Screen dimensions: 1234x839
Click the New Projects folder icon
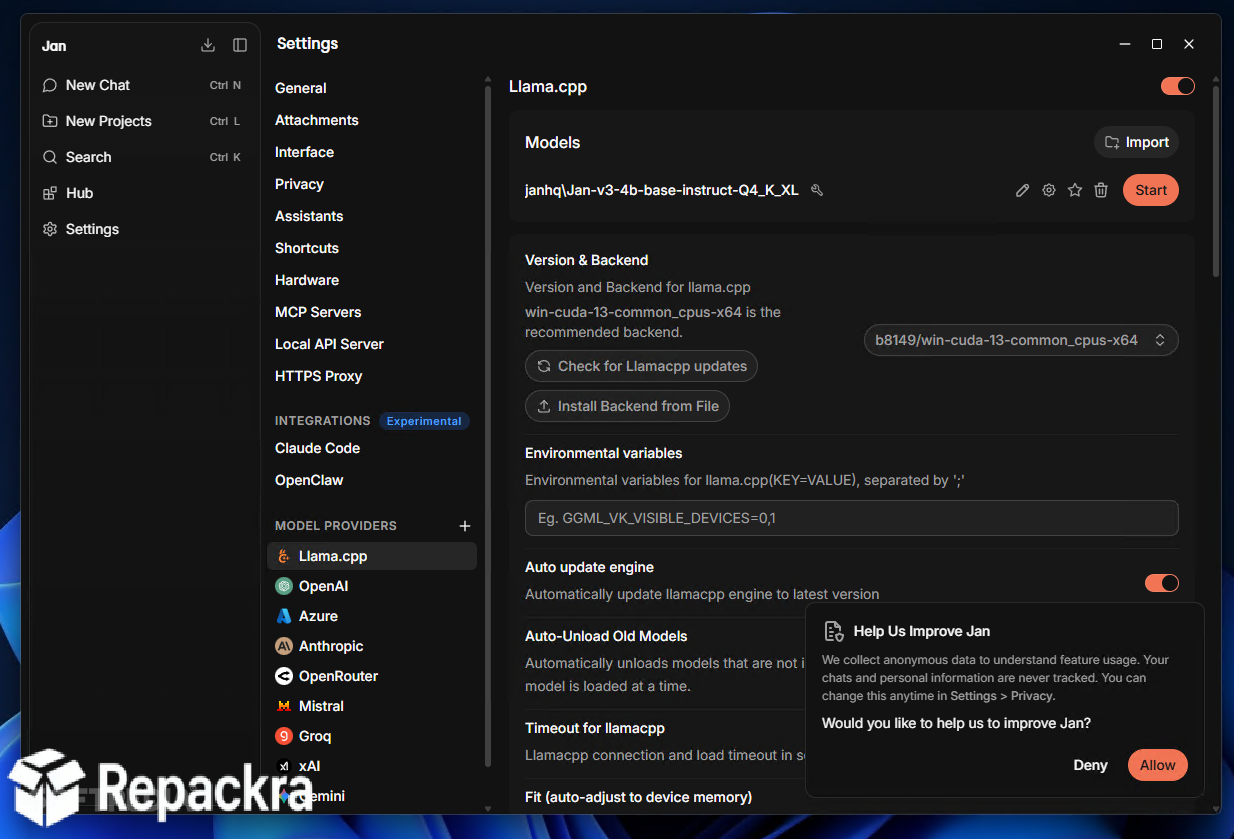50,121
